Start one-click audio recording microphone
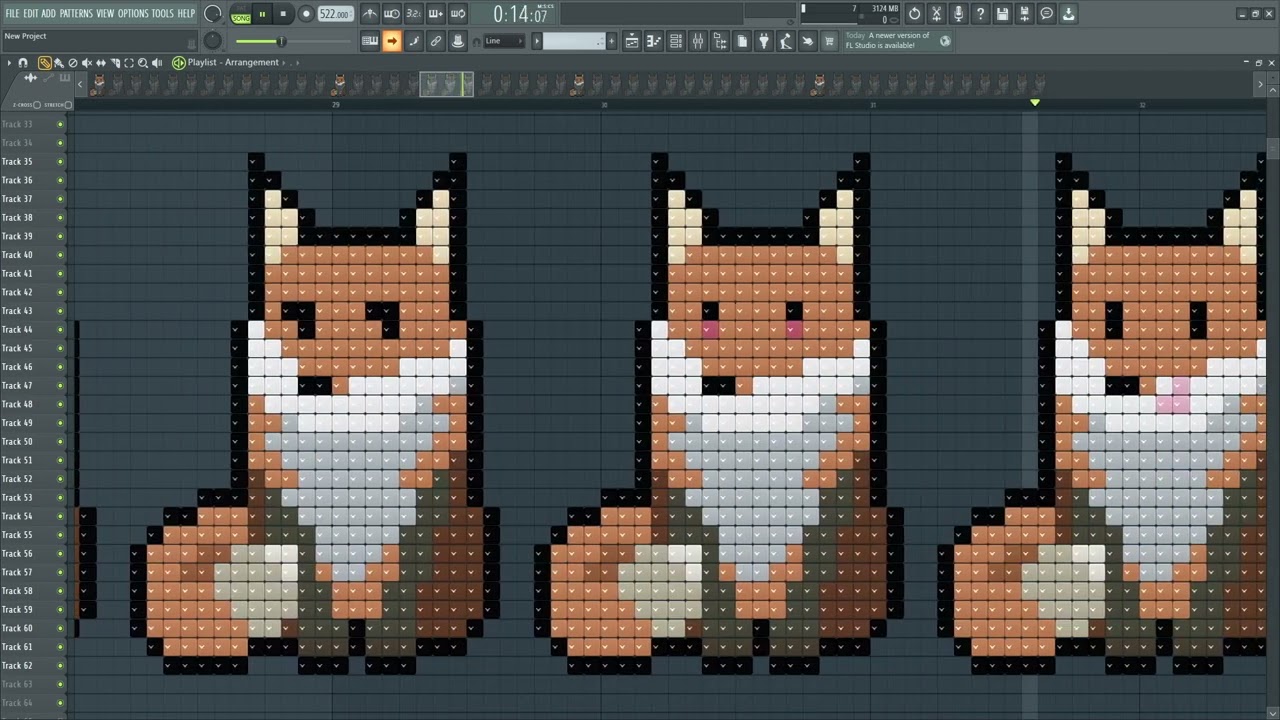This screenshot has height=720, width=1280. point(958,14)
